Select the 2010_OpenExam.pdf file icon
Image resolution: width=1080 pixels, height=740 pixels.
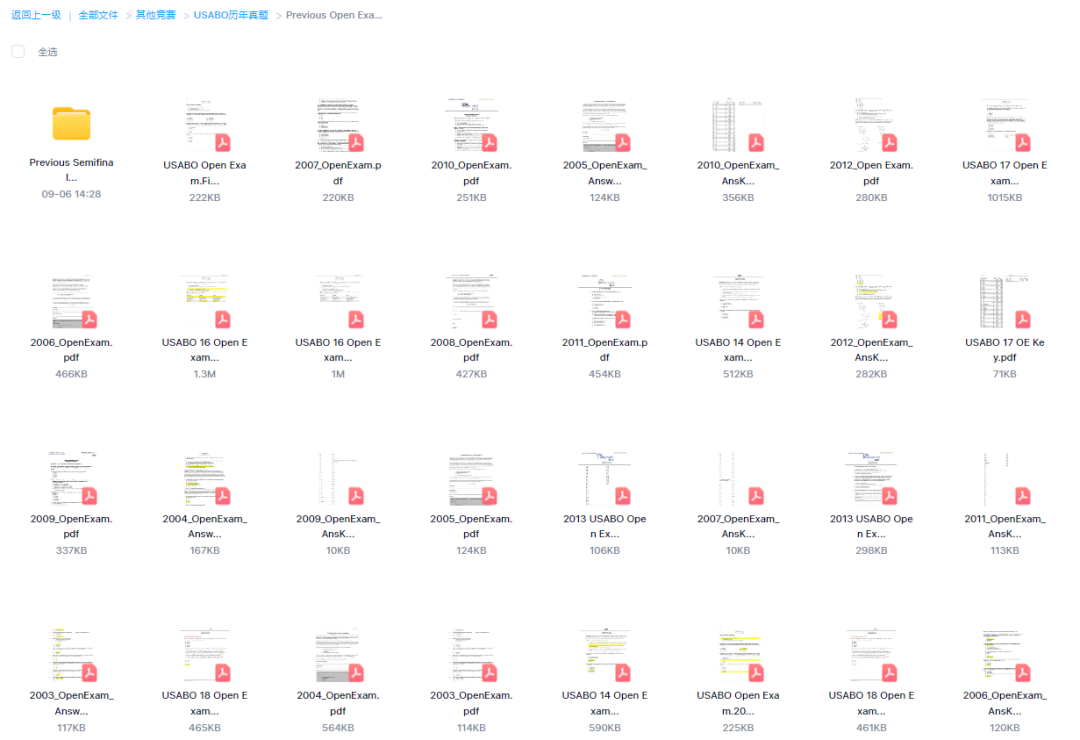[x=471, y=125]
